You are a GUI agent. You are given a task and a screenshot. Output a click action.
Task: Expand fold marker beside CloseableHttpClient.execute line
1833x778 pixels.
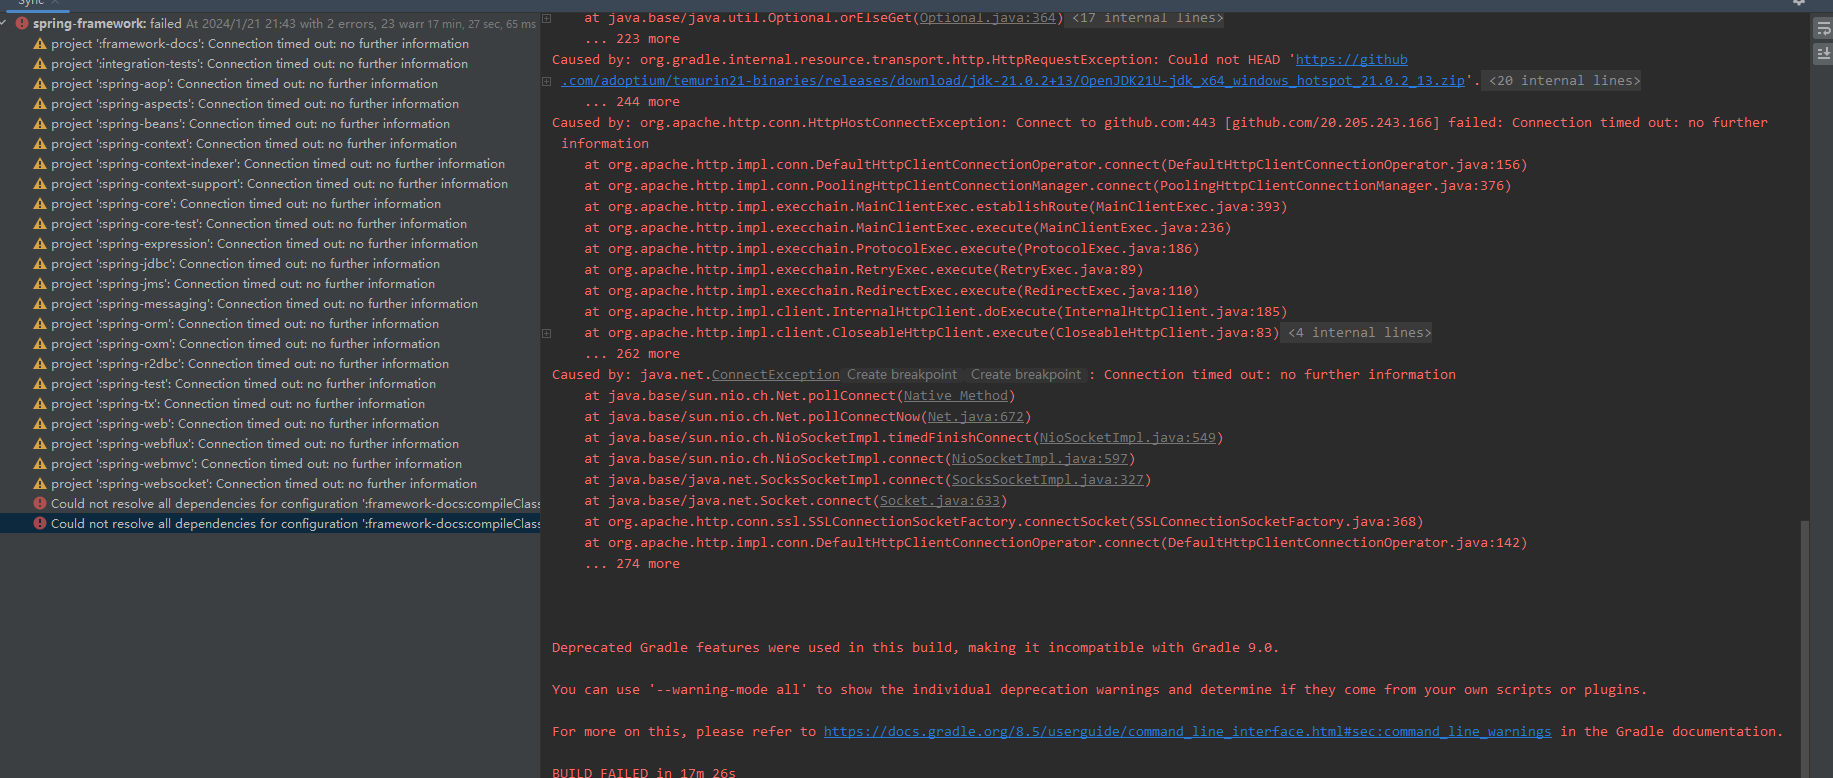coord(546,333)
